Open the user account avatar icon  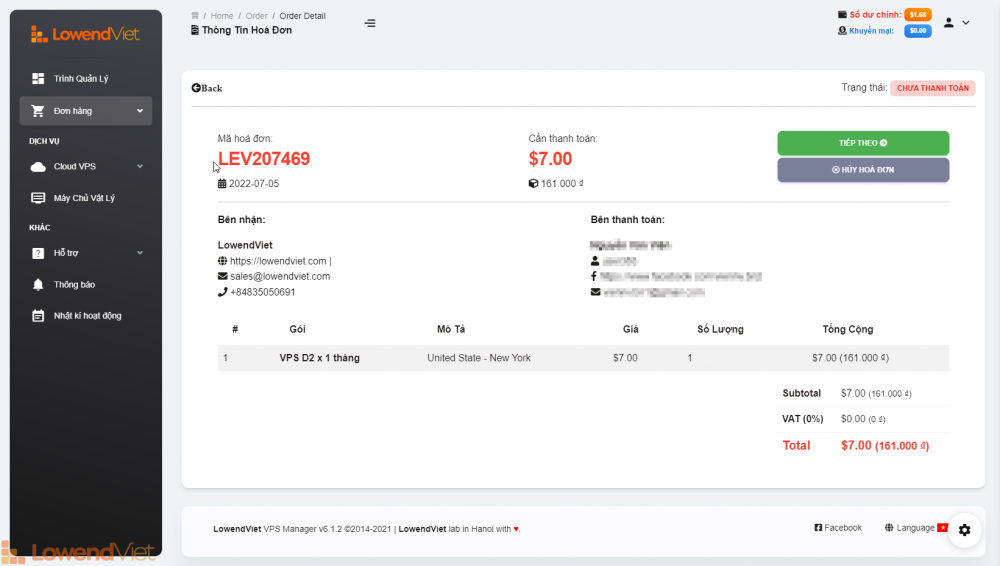[x=949, y=22]
